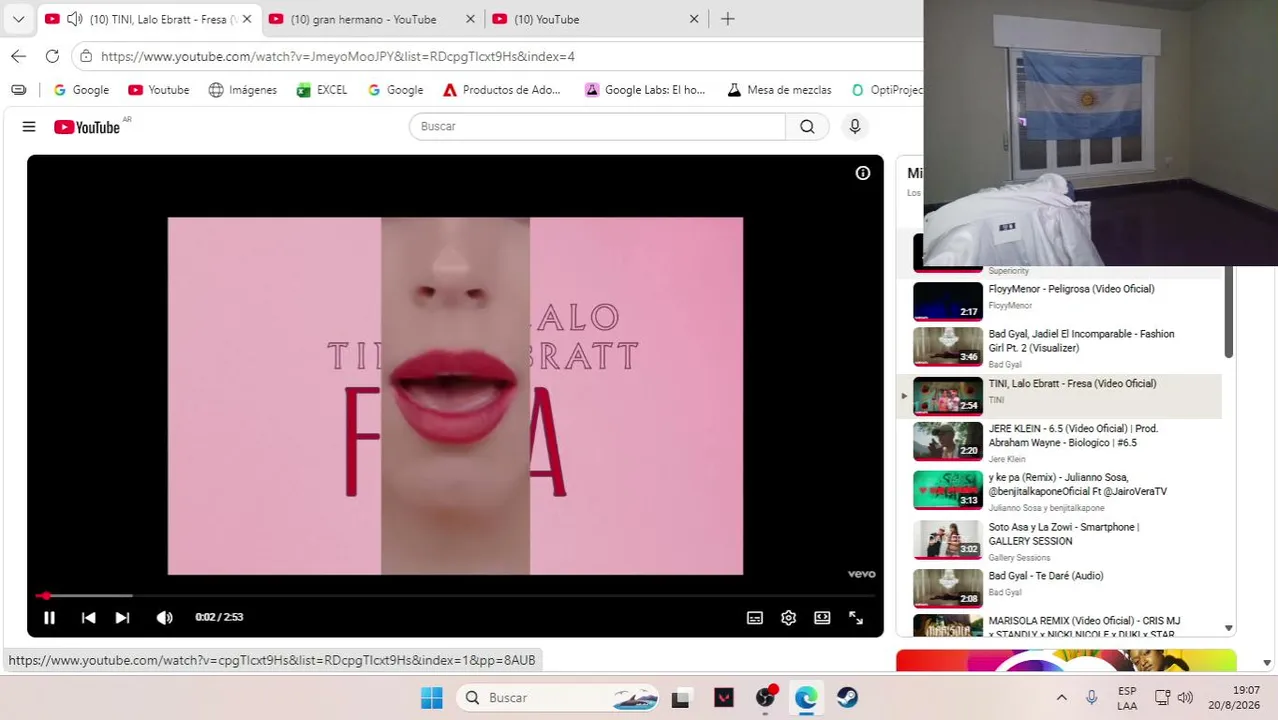Open Microsoft Edge on the taskbar
1278x720 pixels.
[806, 698]
